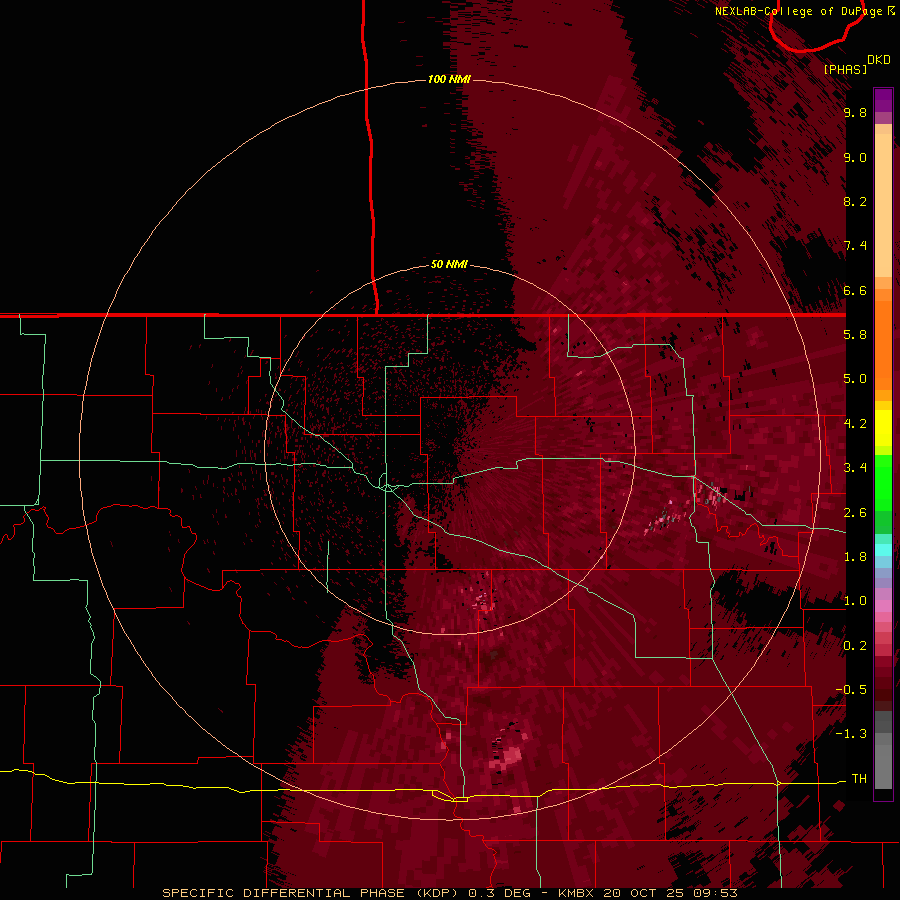
Task: Select the 6.6 scale label
Action: pyautogui.click(x=855, y=290)
